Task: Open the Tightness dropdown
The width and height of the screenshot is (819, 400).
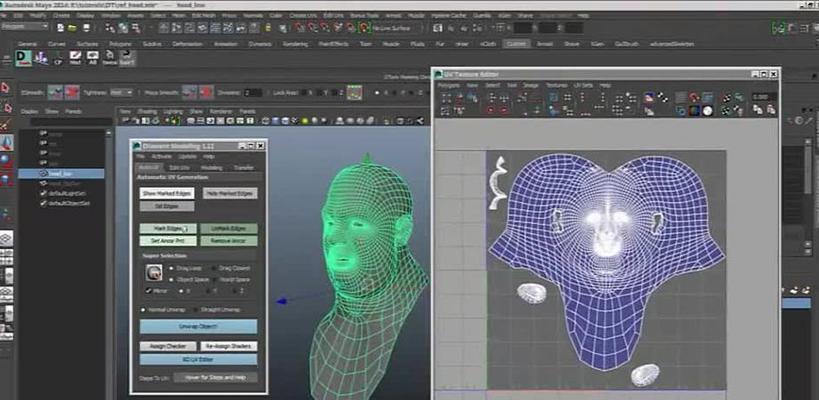Action: (x=122, y=92)
